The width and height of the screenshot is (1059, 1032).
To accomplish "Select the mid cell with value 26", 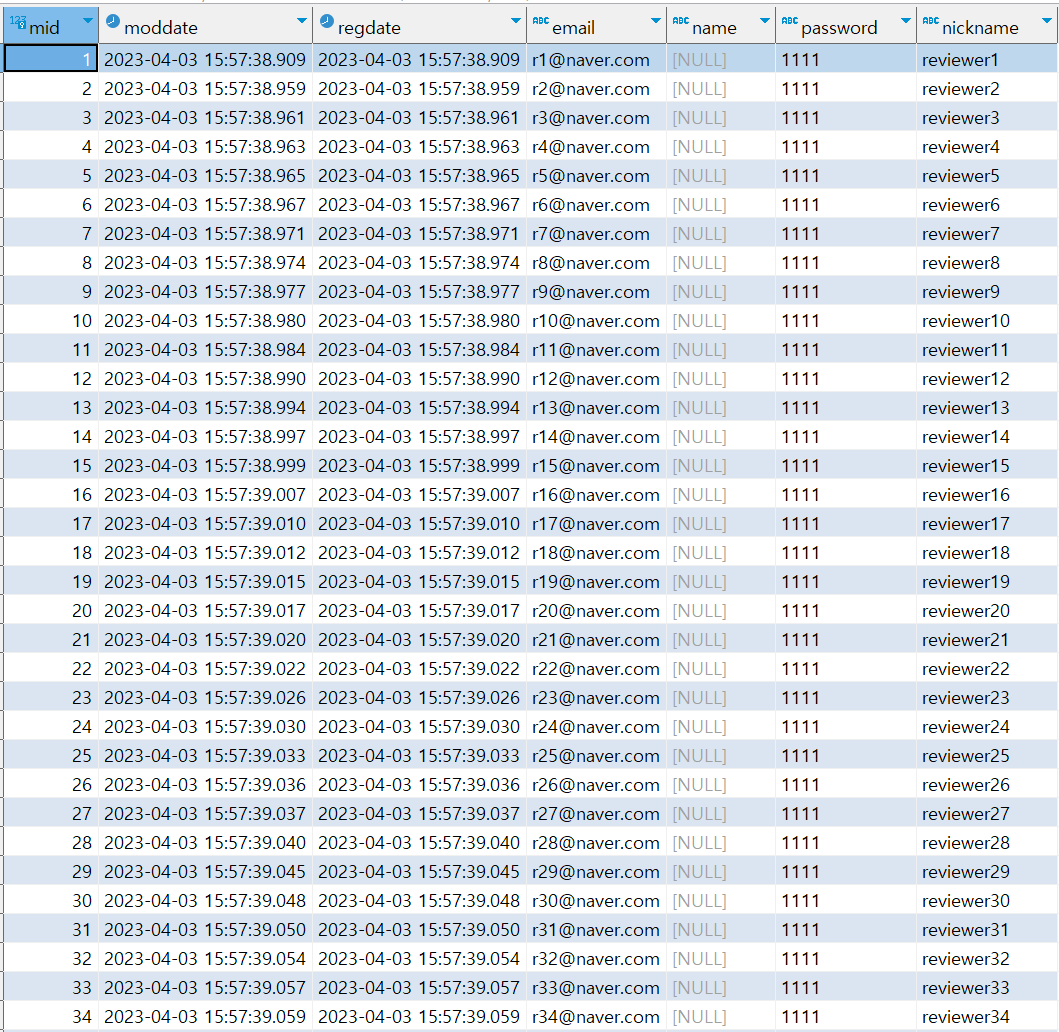I will pos(51,785).
